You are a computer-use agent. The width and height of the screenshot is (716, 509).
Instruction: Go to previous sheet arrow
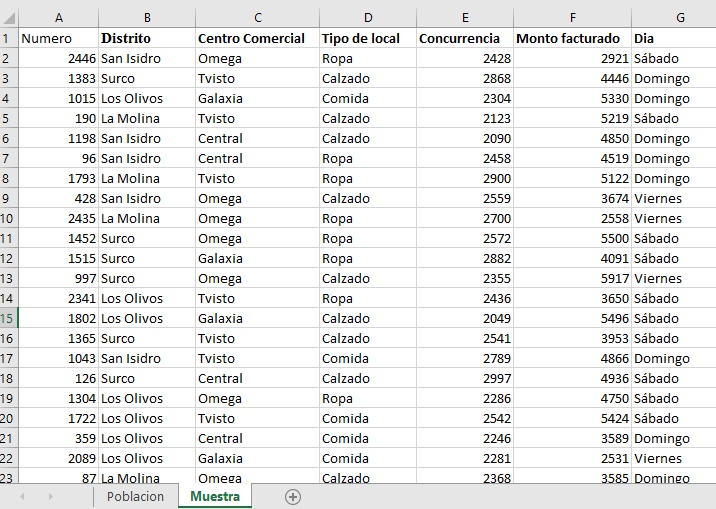(22, 496)
